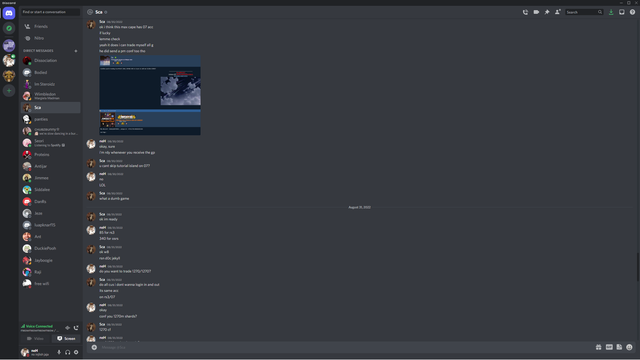The image size is (640, 360).
Task: Select the Sca conversation in the DM list
Action: tap(51, 108)
